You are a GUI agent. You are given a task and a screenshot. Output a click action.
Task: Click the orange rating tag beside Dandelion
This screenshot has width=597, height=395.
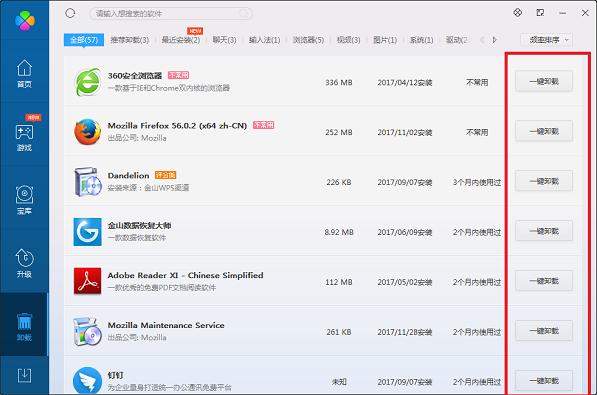click(x=165, y=175)
